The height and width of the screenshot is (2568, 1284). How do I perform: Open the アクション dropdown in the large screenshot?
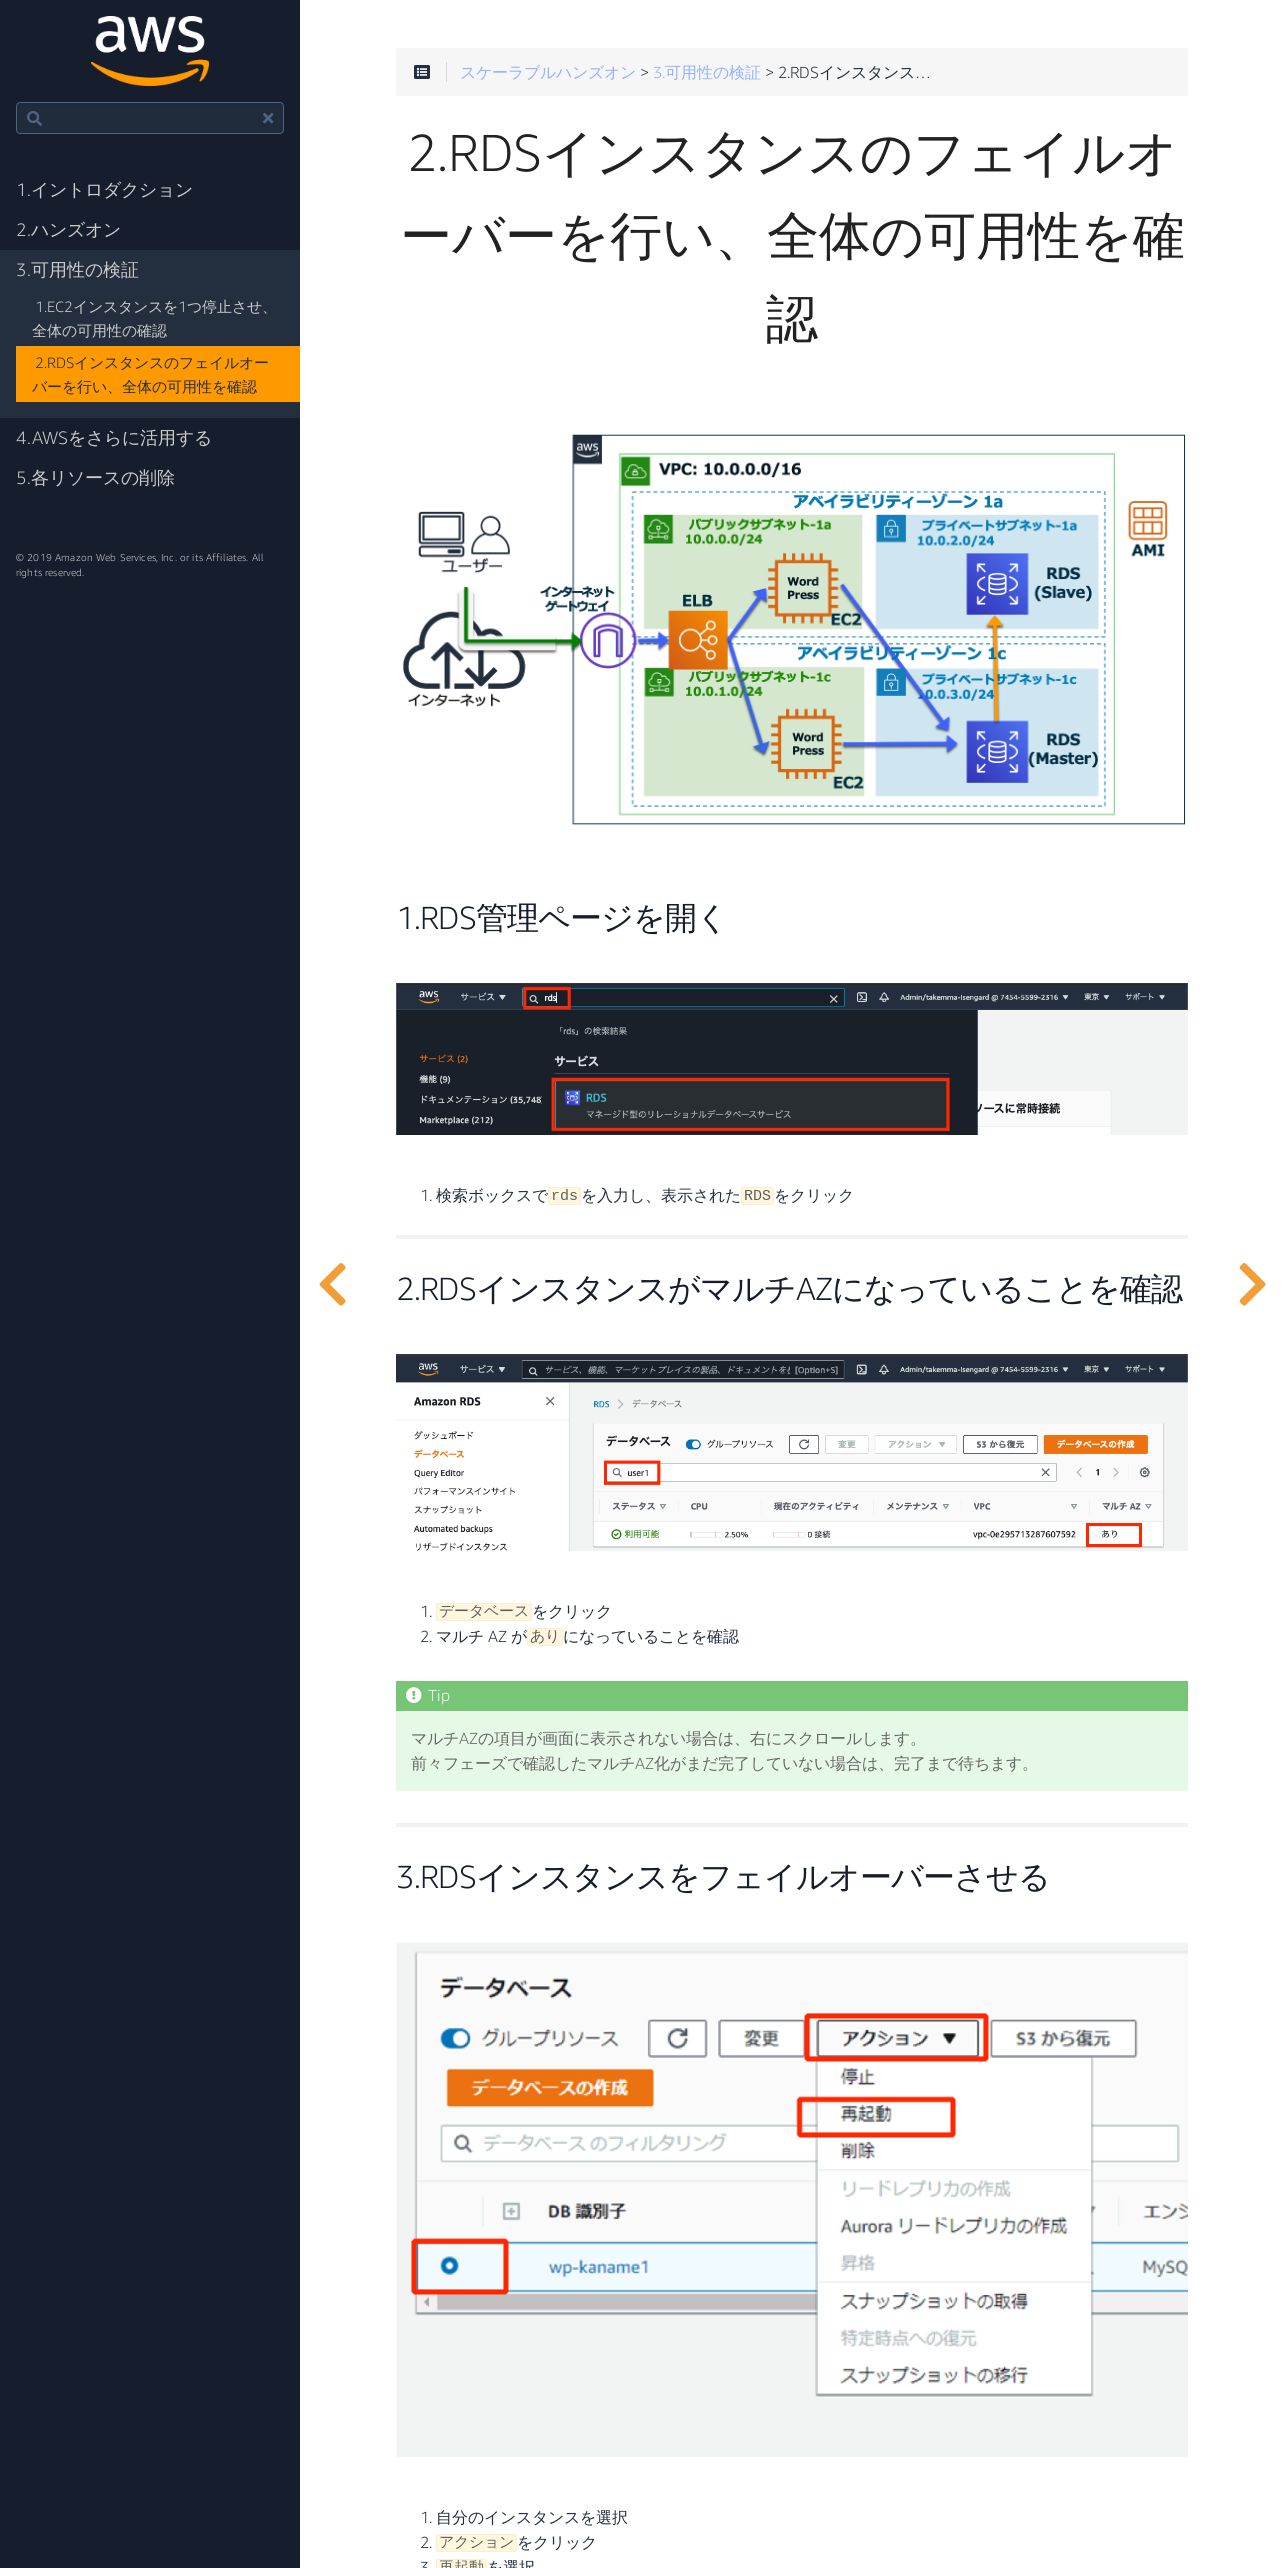click(897, 2038)
